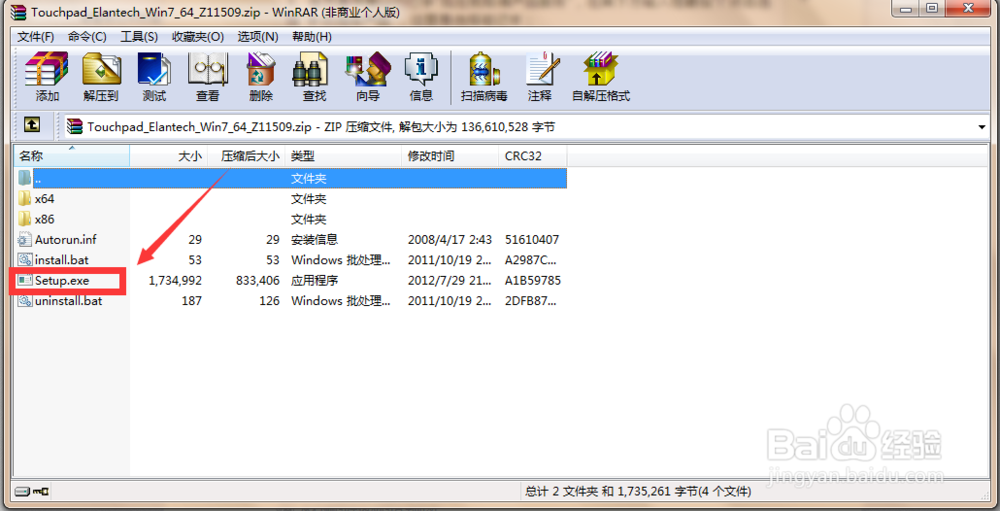This screenshot has width=1000, height=511.
Task: Click the archive path address field
Action: [519, 127]
